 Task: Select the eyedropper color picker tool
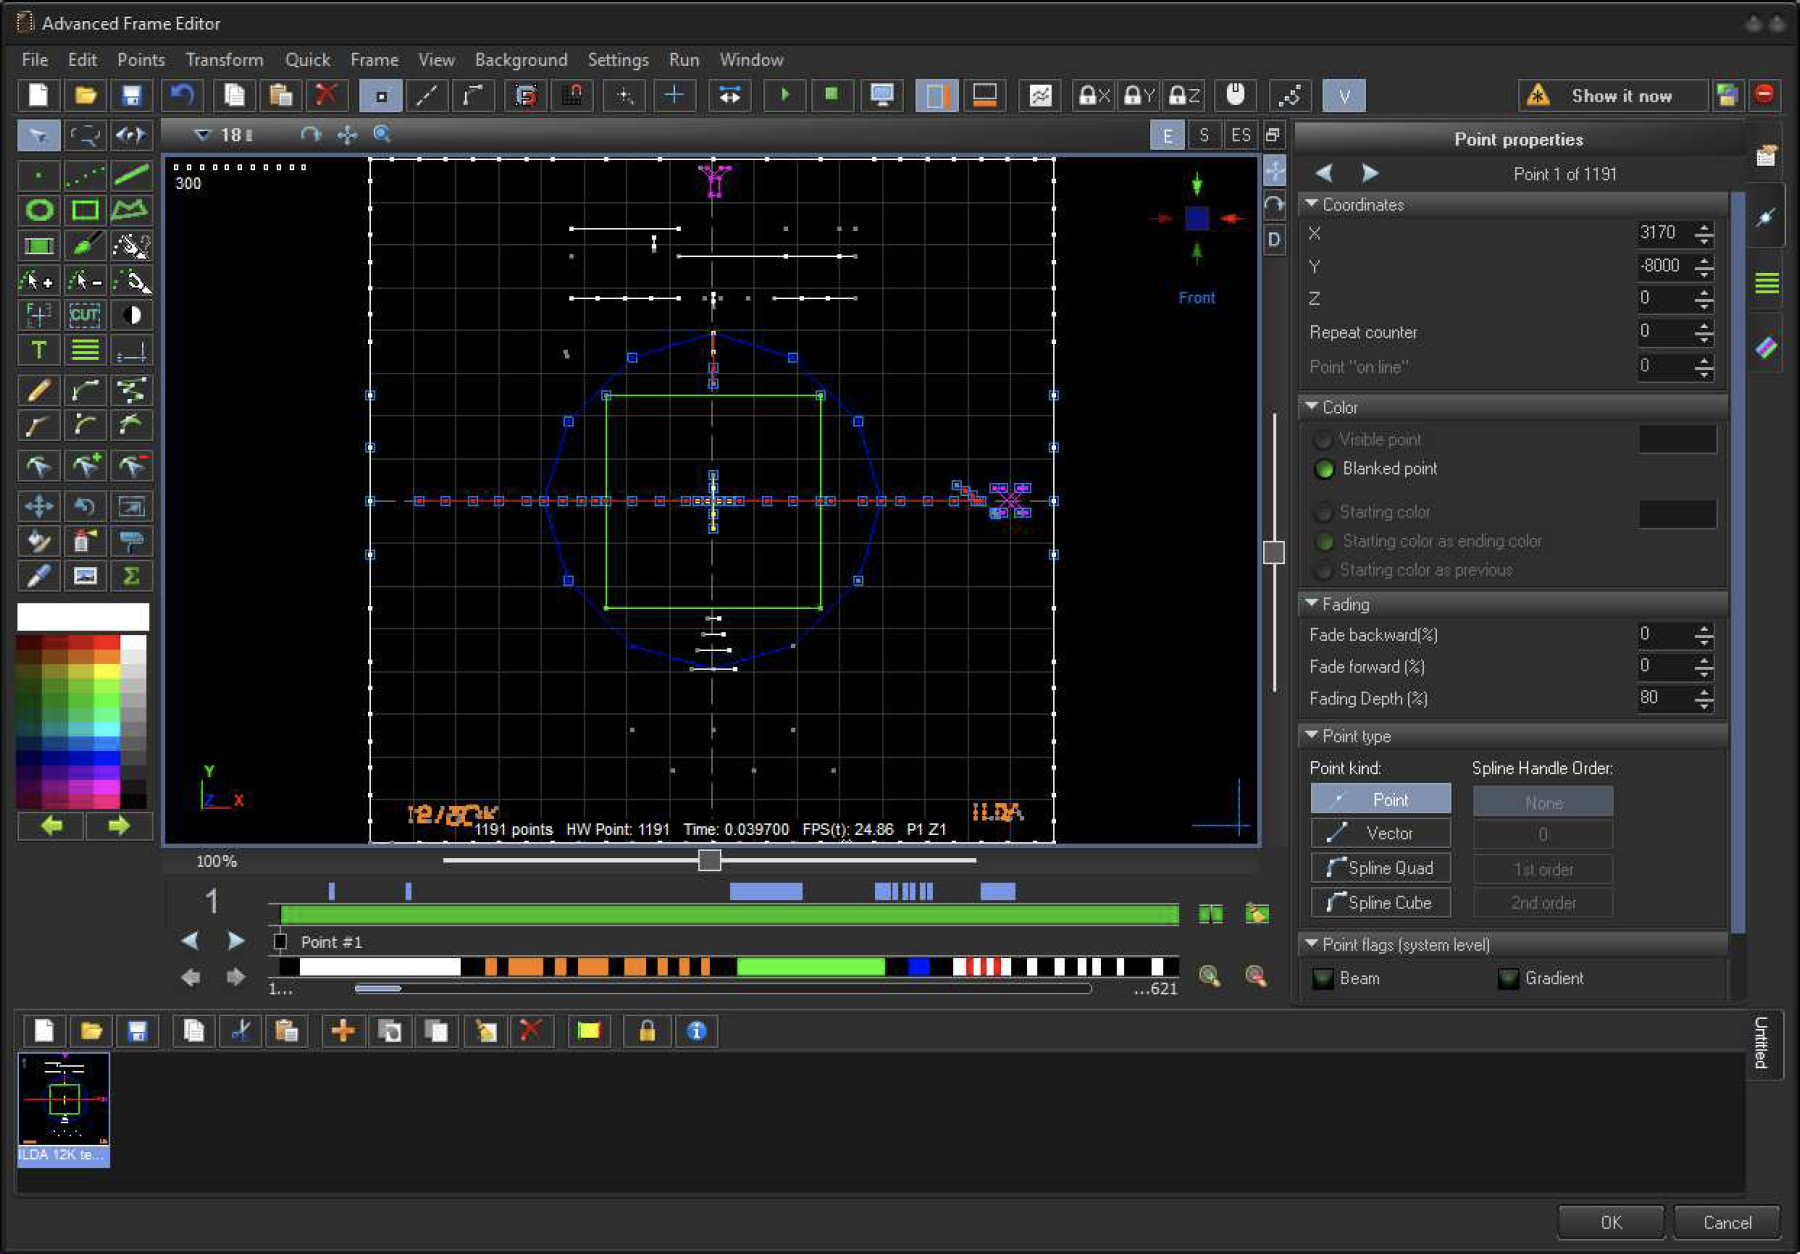click(x=39, y=576)
